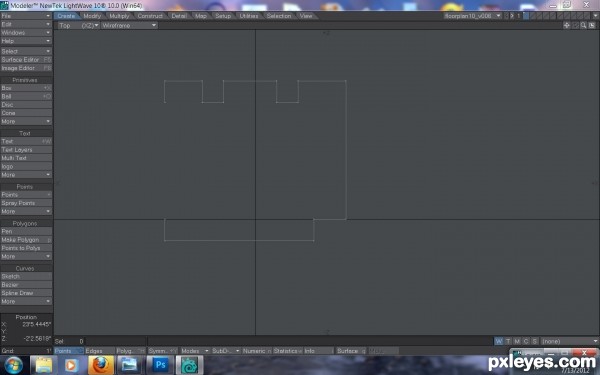Screen dimensions: 600x375
Task: Toggle the T texture map mode button
Action: pos(508,341)
